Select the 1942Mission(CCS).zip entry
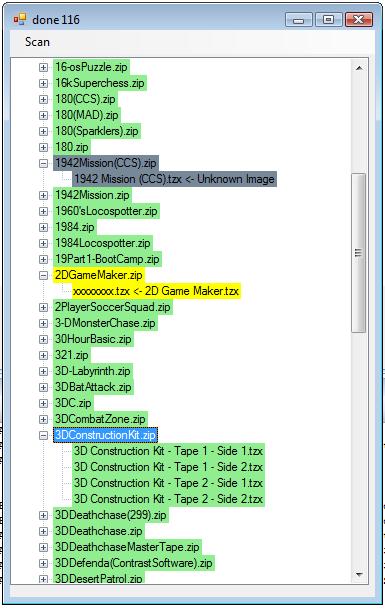 tap(106, 163)
